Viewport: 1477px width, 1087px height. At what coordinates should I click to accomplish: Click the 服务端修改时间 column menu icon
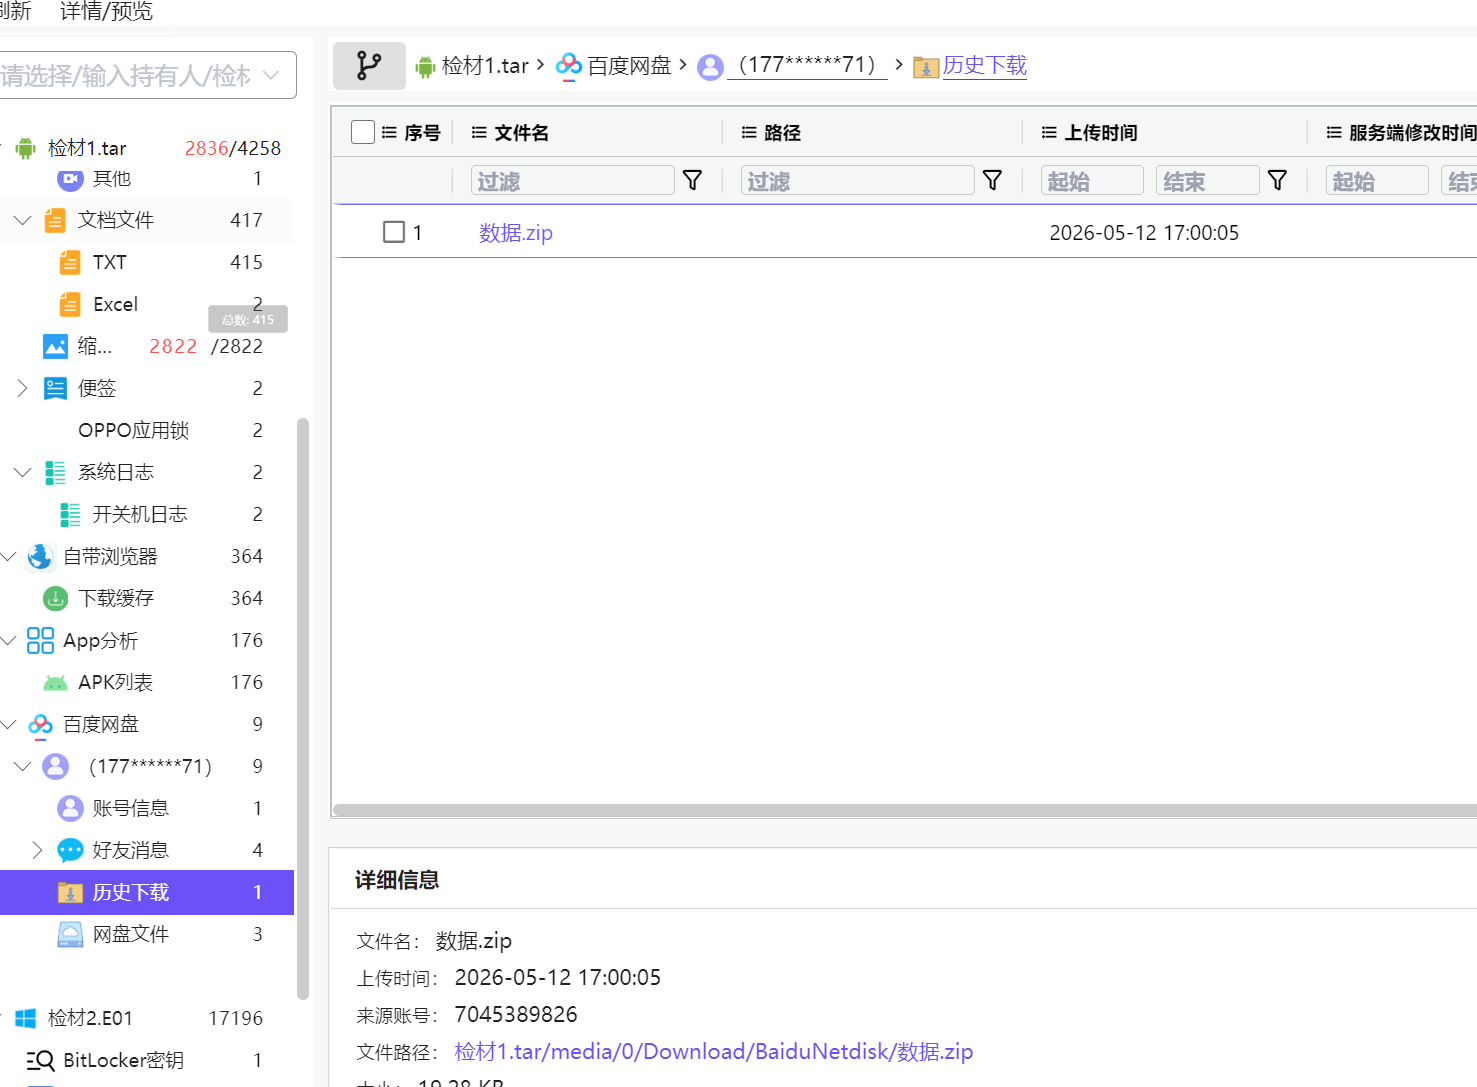[x=1334, y=132]
